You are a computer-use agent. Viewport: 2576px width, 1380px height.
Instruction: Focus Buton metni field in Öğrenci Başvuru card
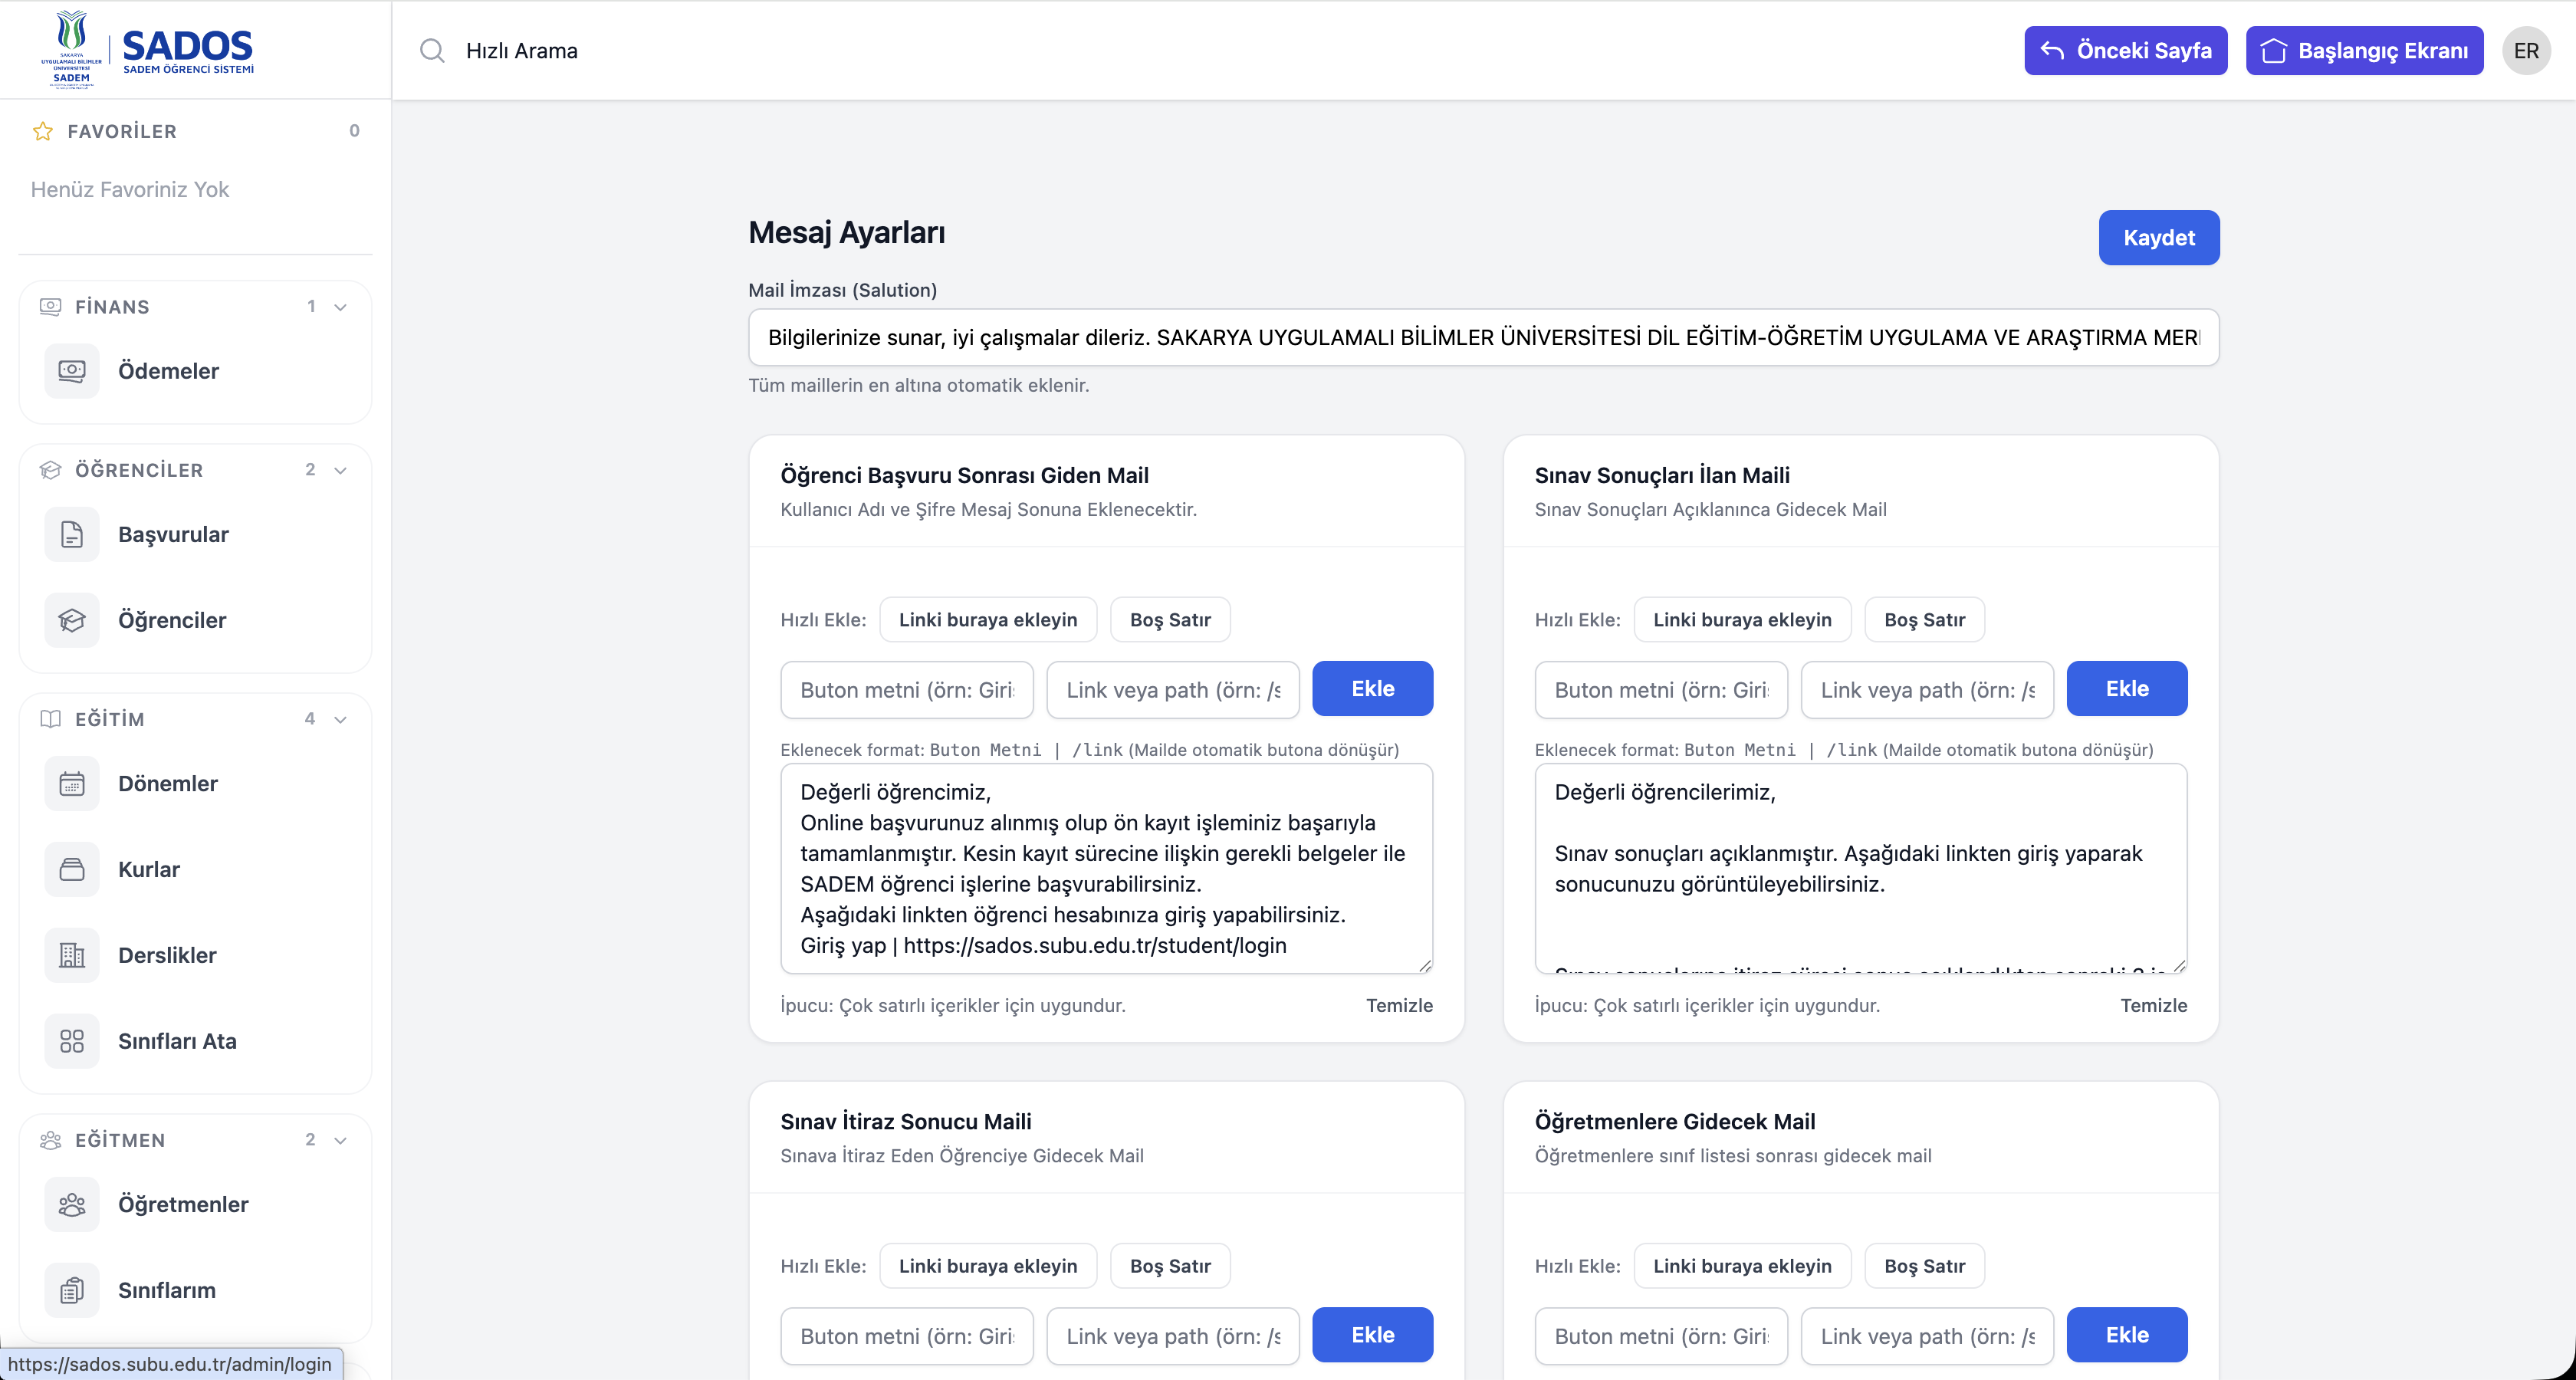[907, 689]
